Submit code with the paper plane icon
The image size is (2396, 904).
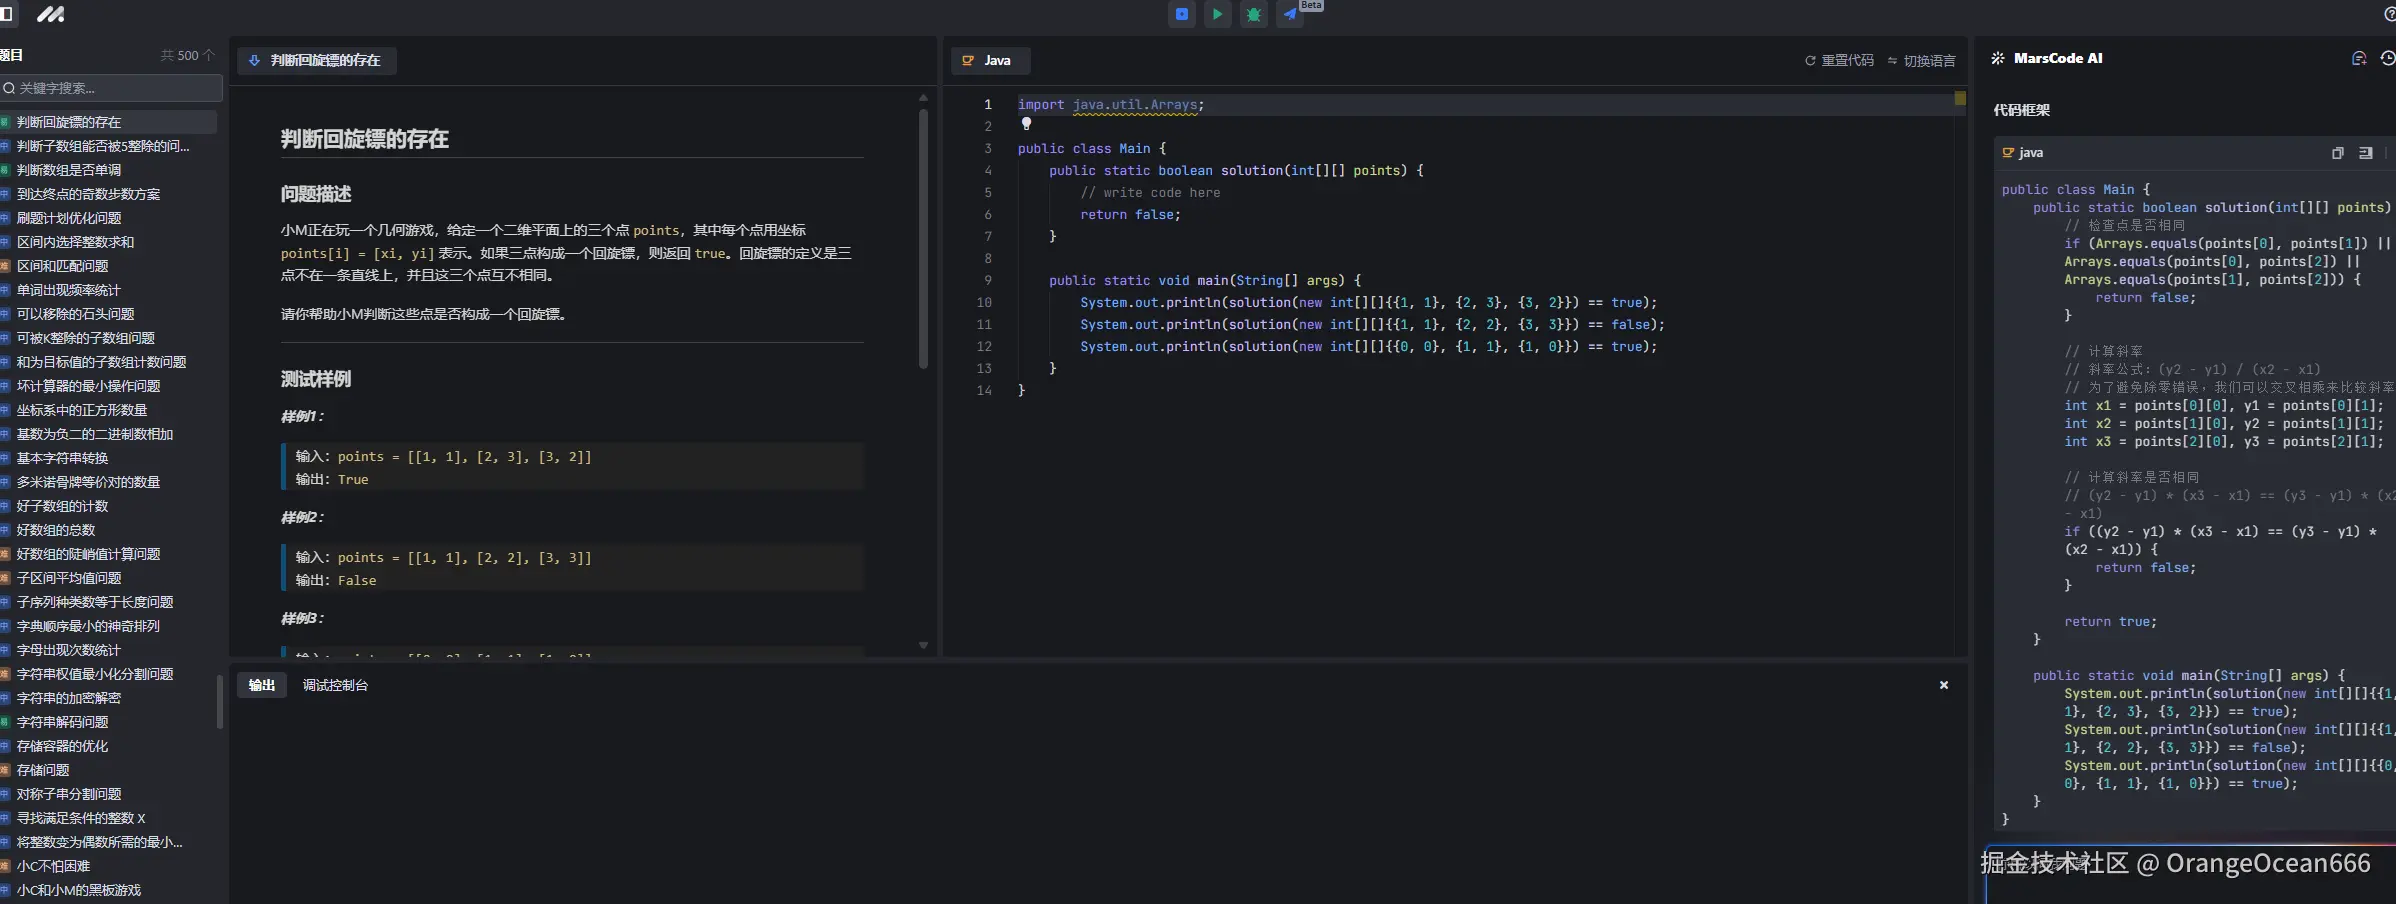pos(1290,14)
